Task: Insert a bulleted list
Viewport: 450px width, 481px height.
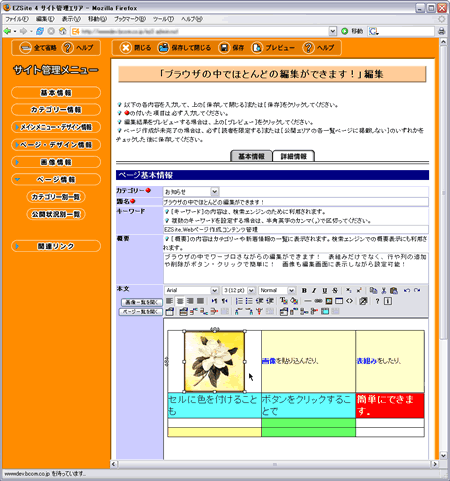Action: [x=249, y=301]
